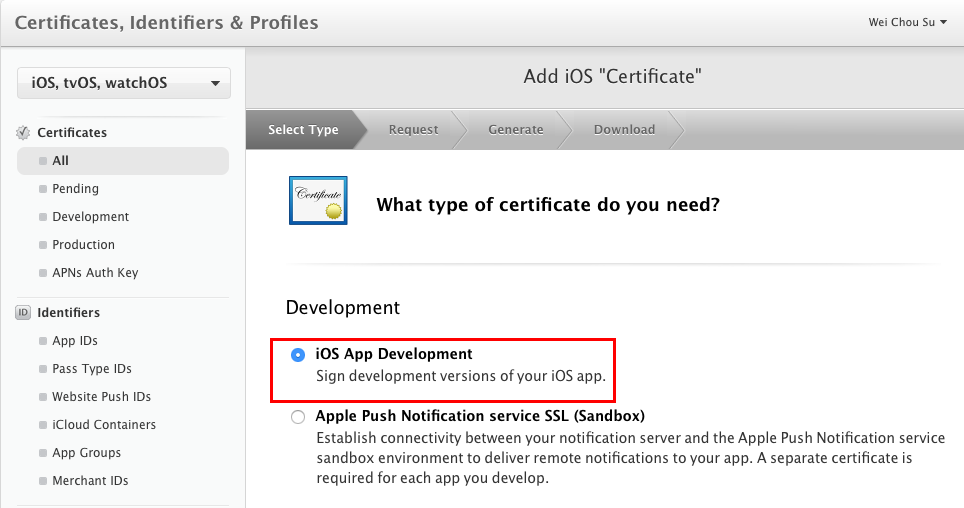Click the Request step tab

(413, 130)
